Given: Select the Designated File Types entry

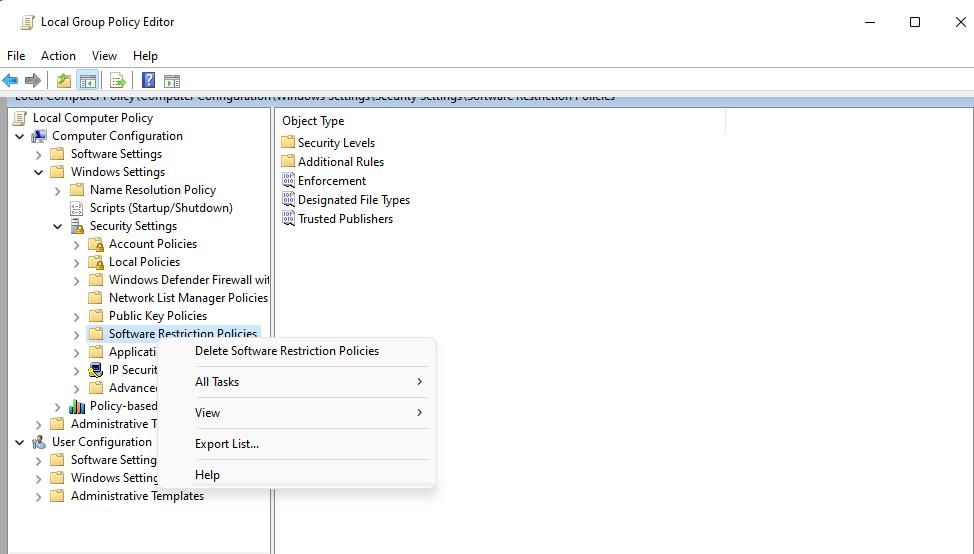Looking at the screenshot, I should 354,200.
